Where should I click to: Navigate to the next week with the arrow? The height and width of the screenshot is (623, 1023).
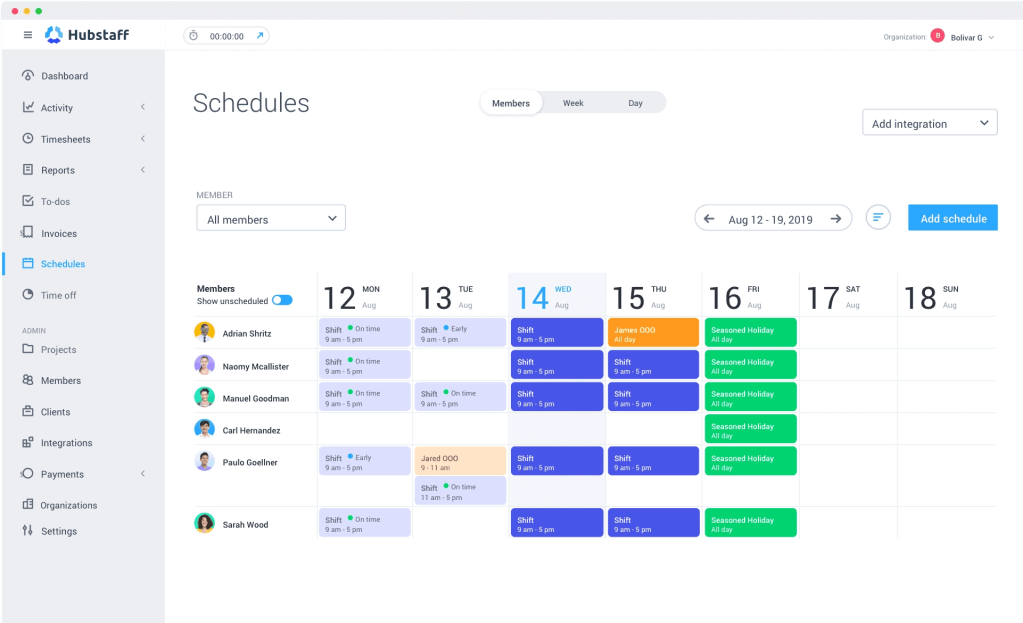(x=835, y=217)
